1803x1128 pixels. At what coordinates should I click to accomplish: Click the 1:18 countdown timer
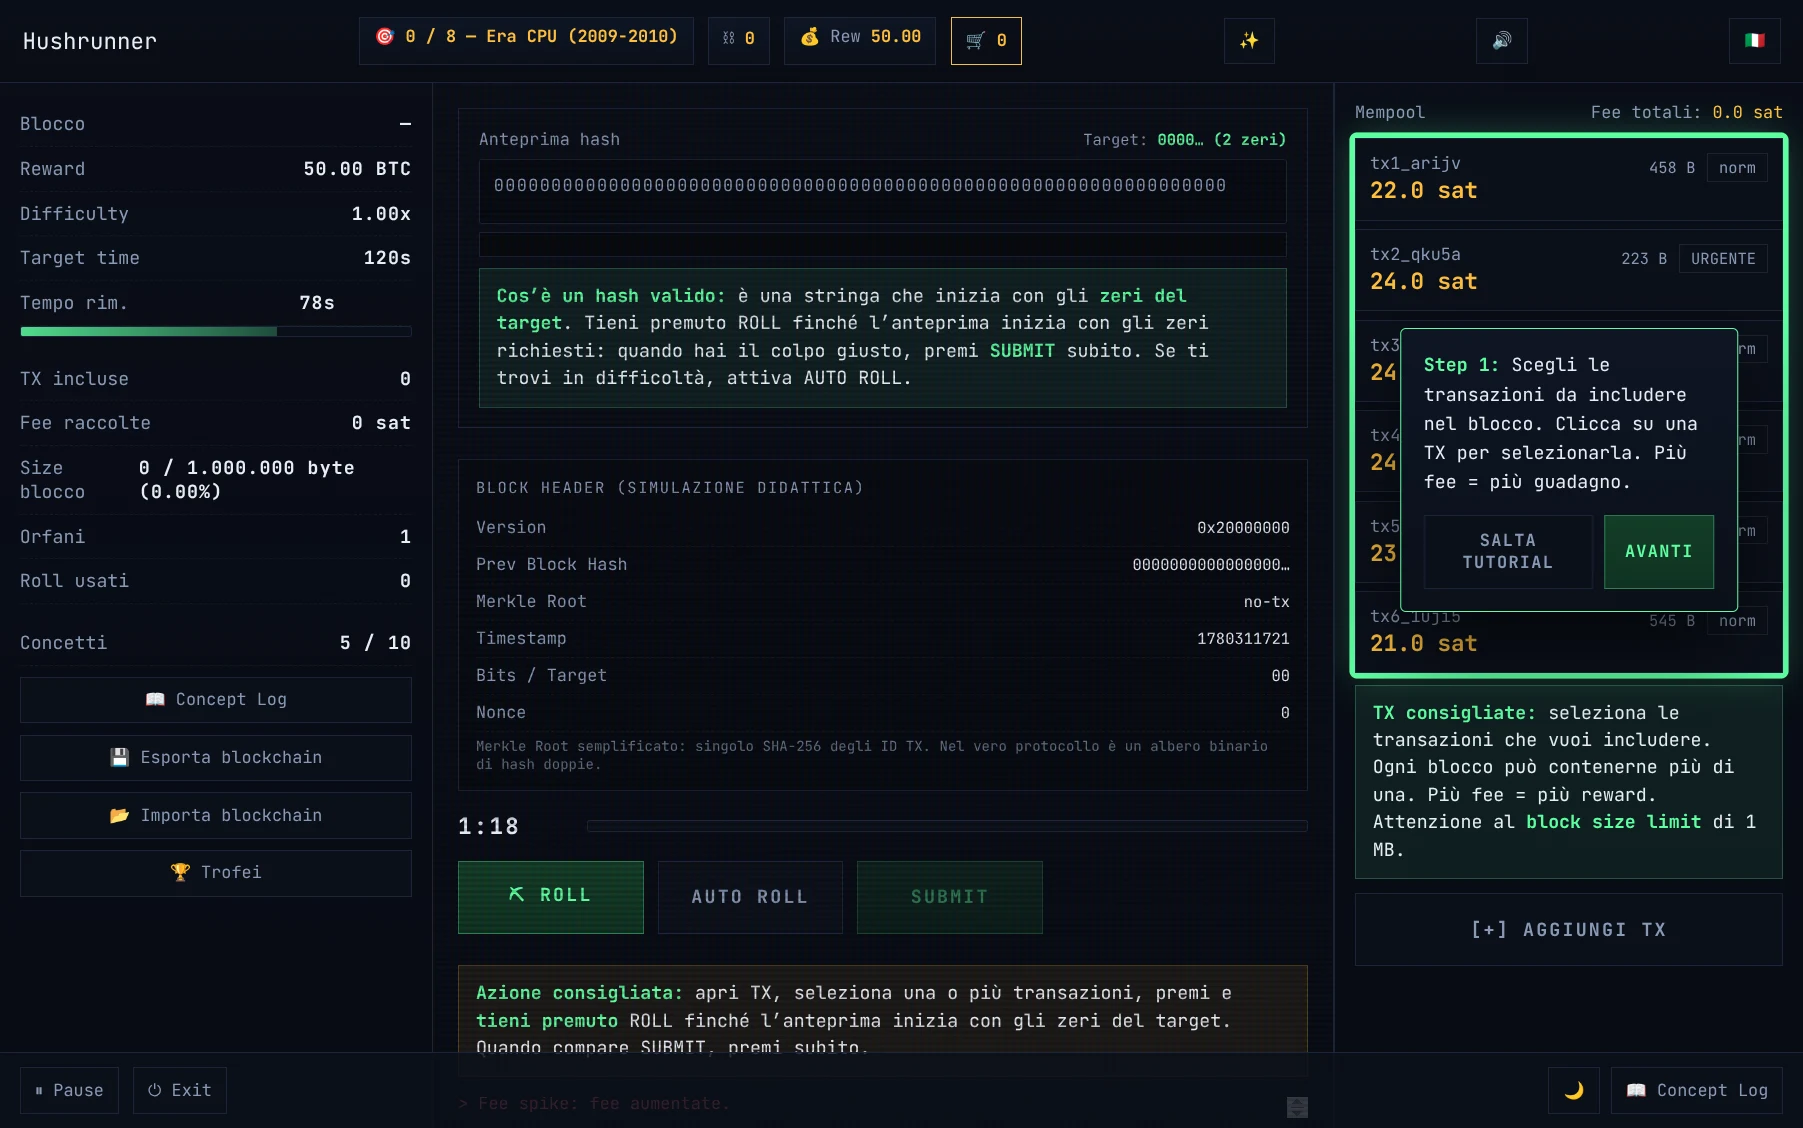point(489,827)
